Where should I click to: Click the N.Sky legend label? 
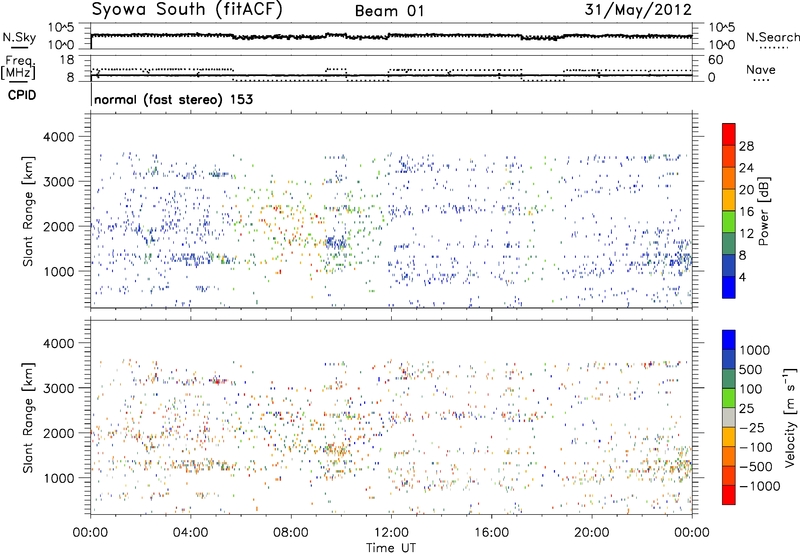pos(19,37)
